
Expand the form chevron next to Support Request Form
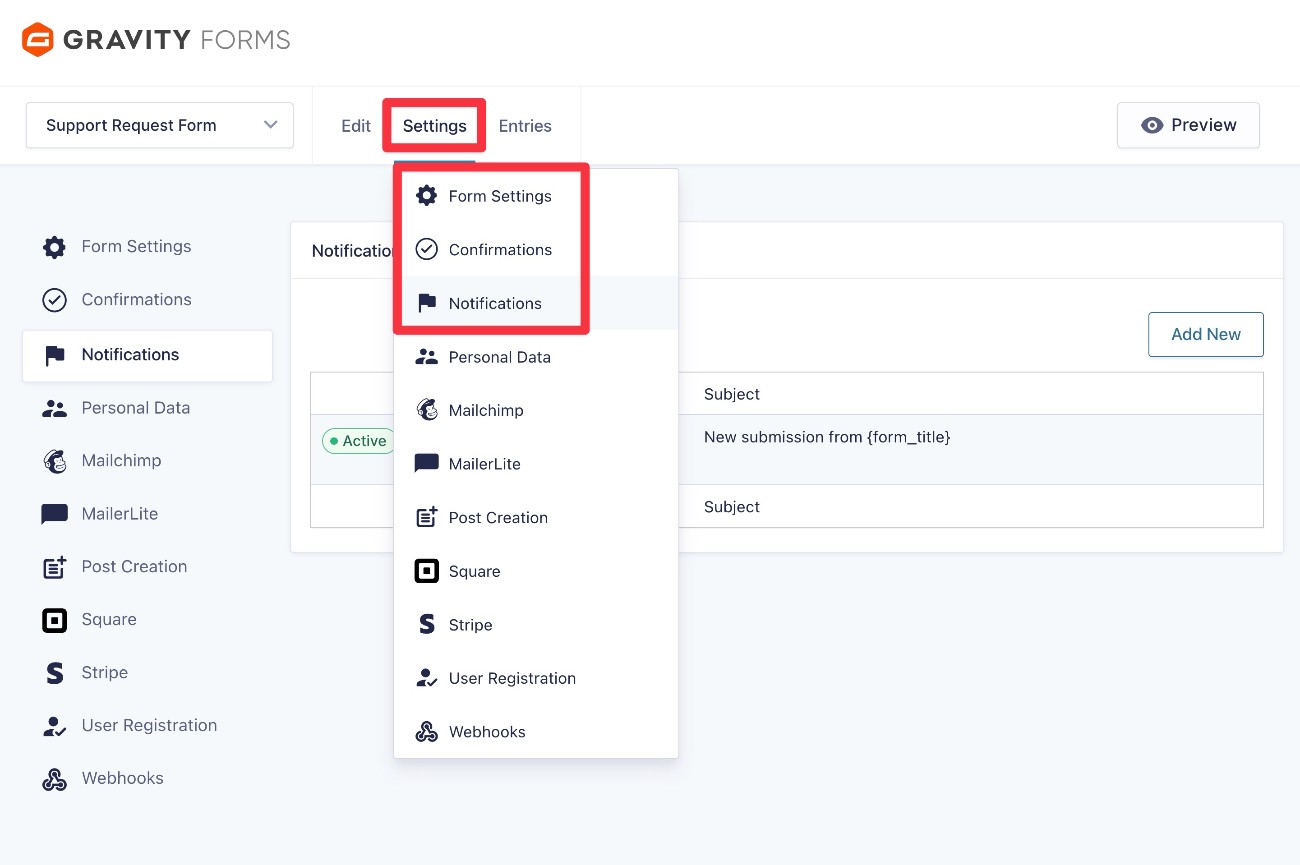(x=270, y=125)
